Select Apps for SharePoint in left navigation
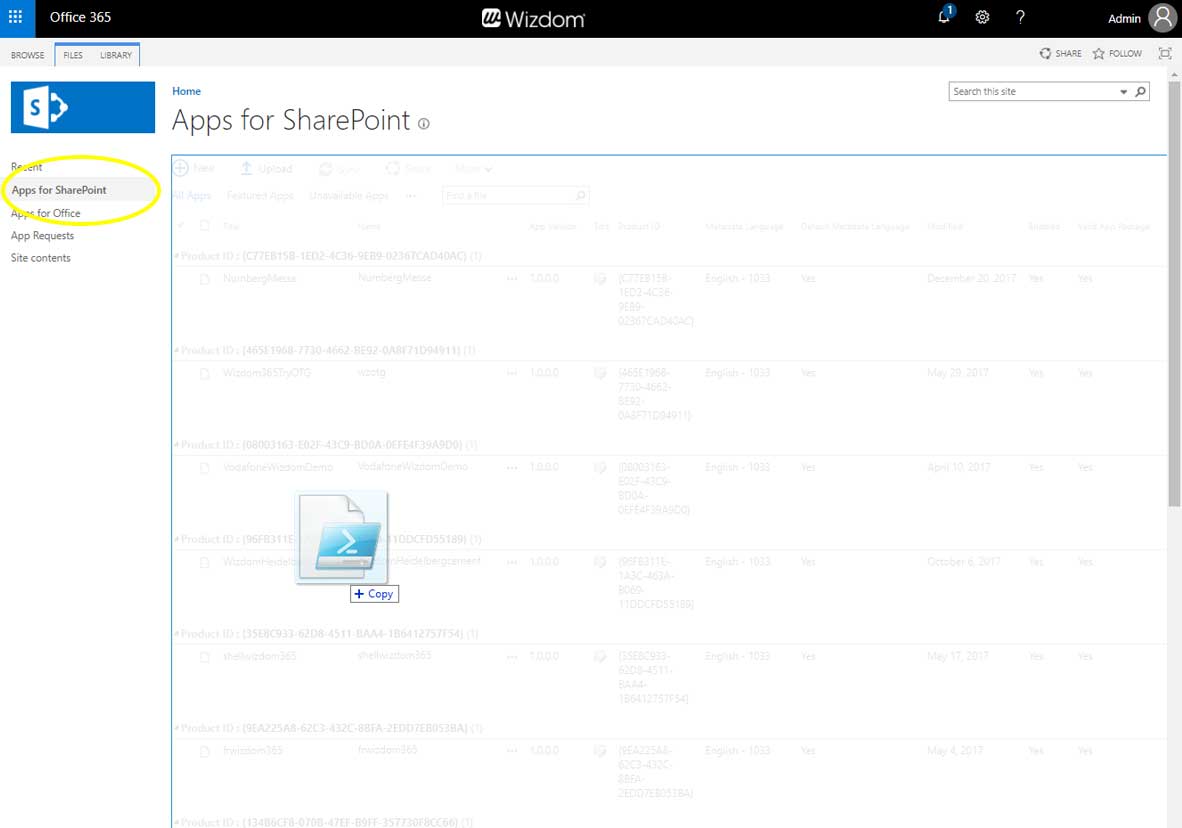This screenshot has width=1182, height=828. (59, 190)
